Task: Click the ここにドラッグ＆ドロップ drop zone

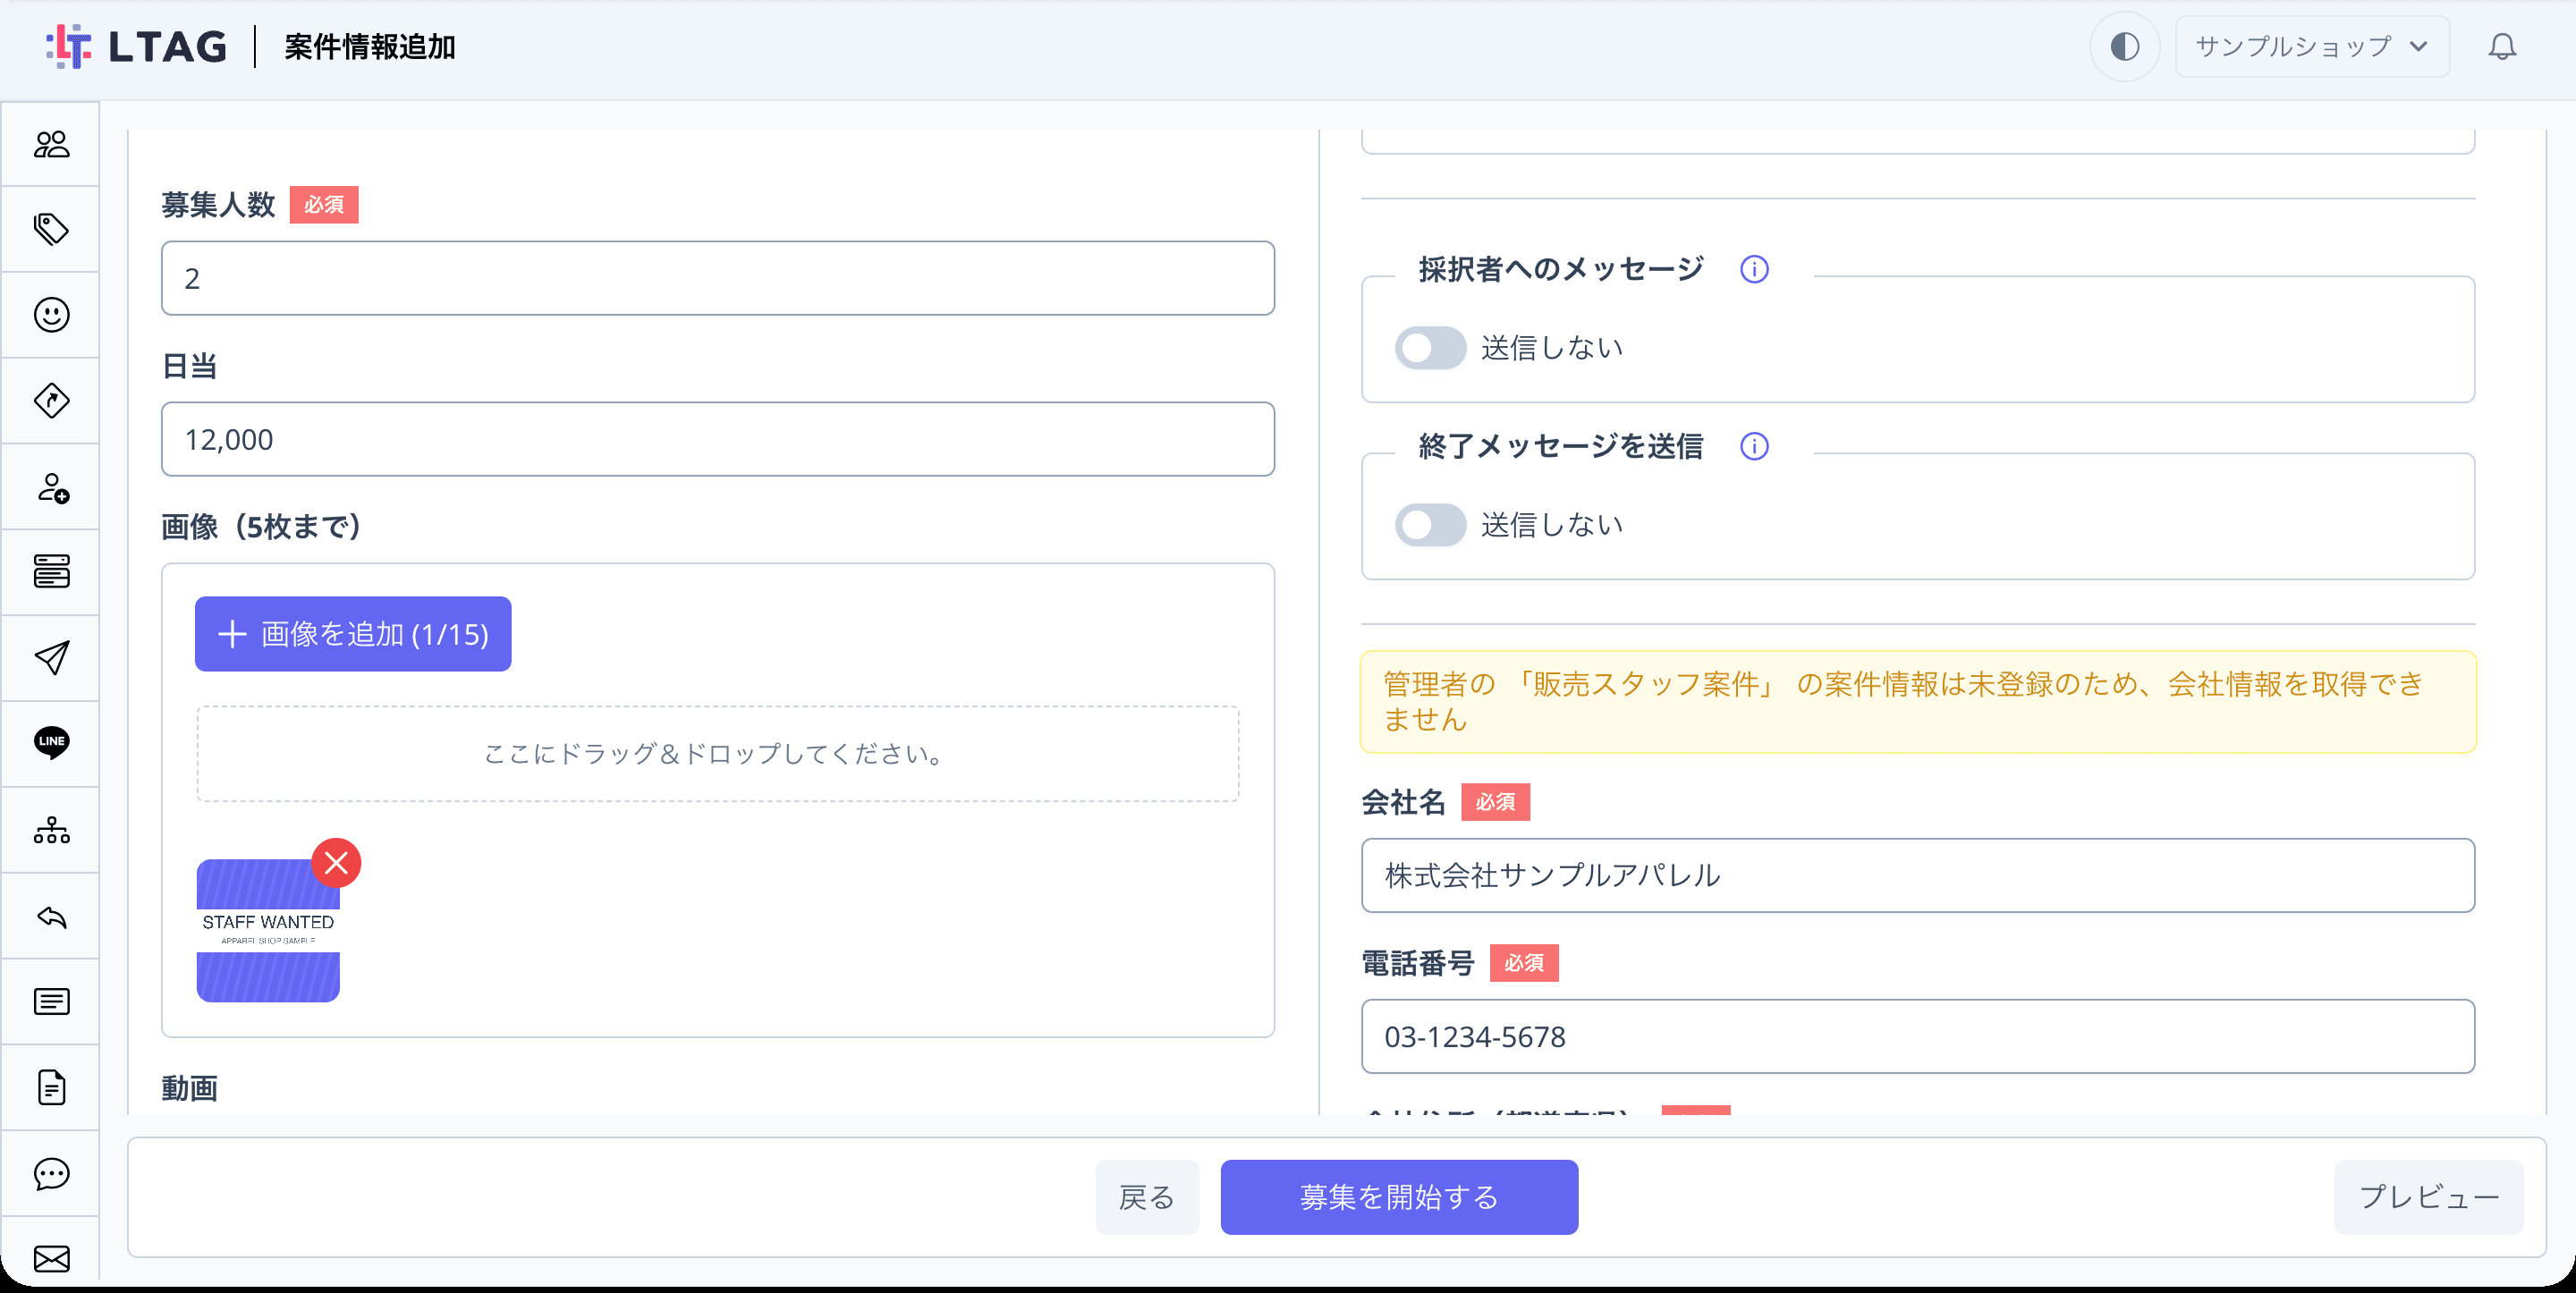Action: point(718,754)
